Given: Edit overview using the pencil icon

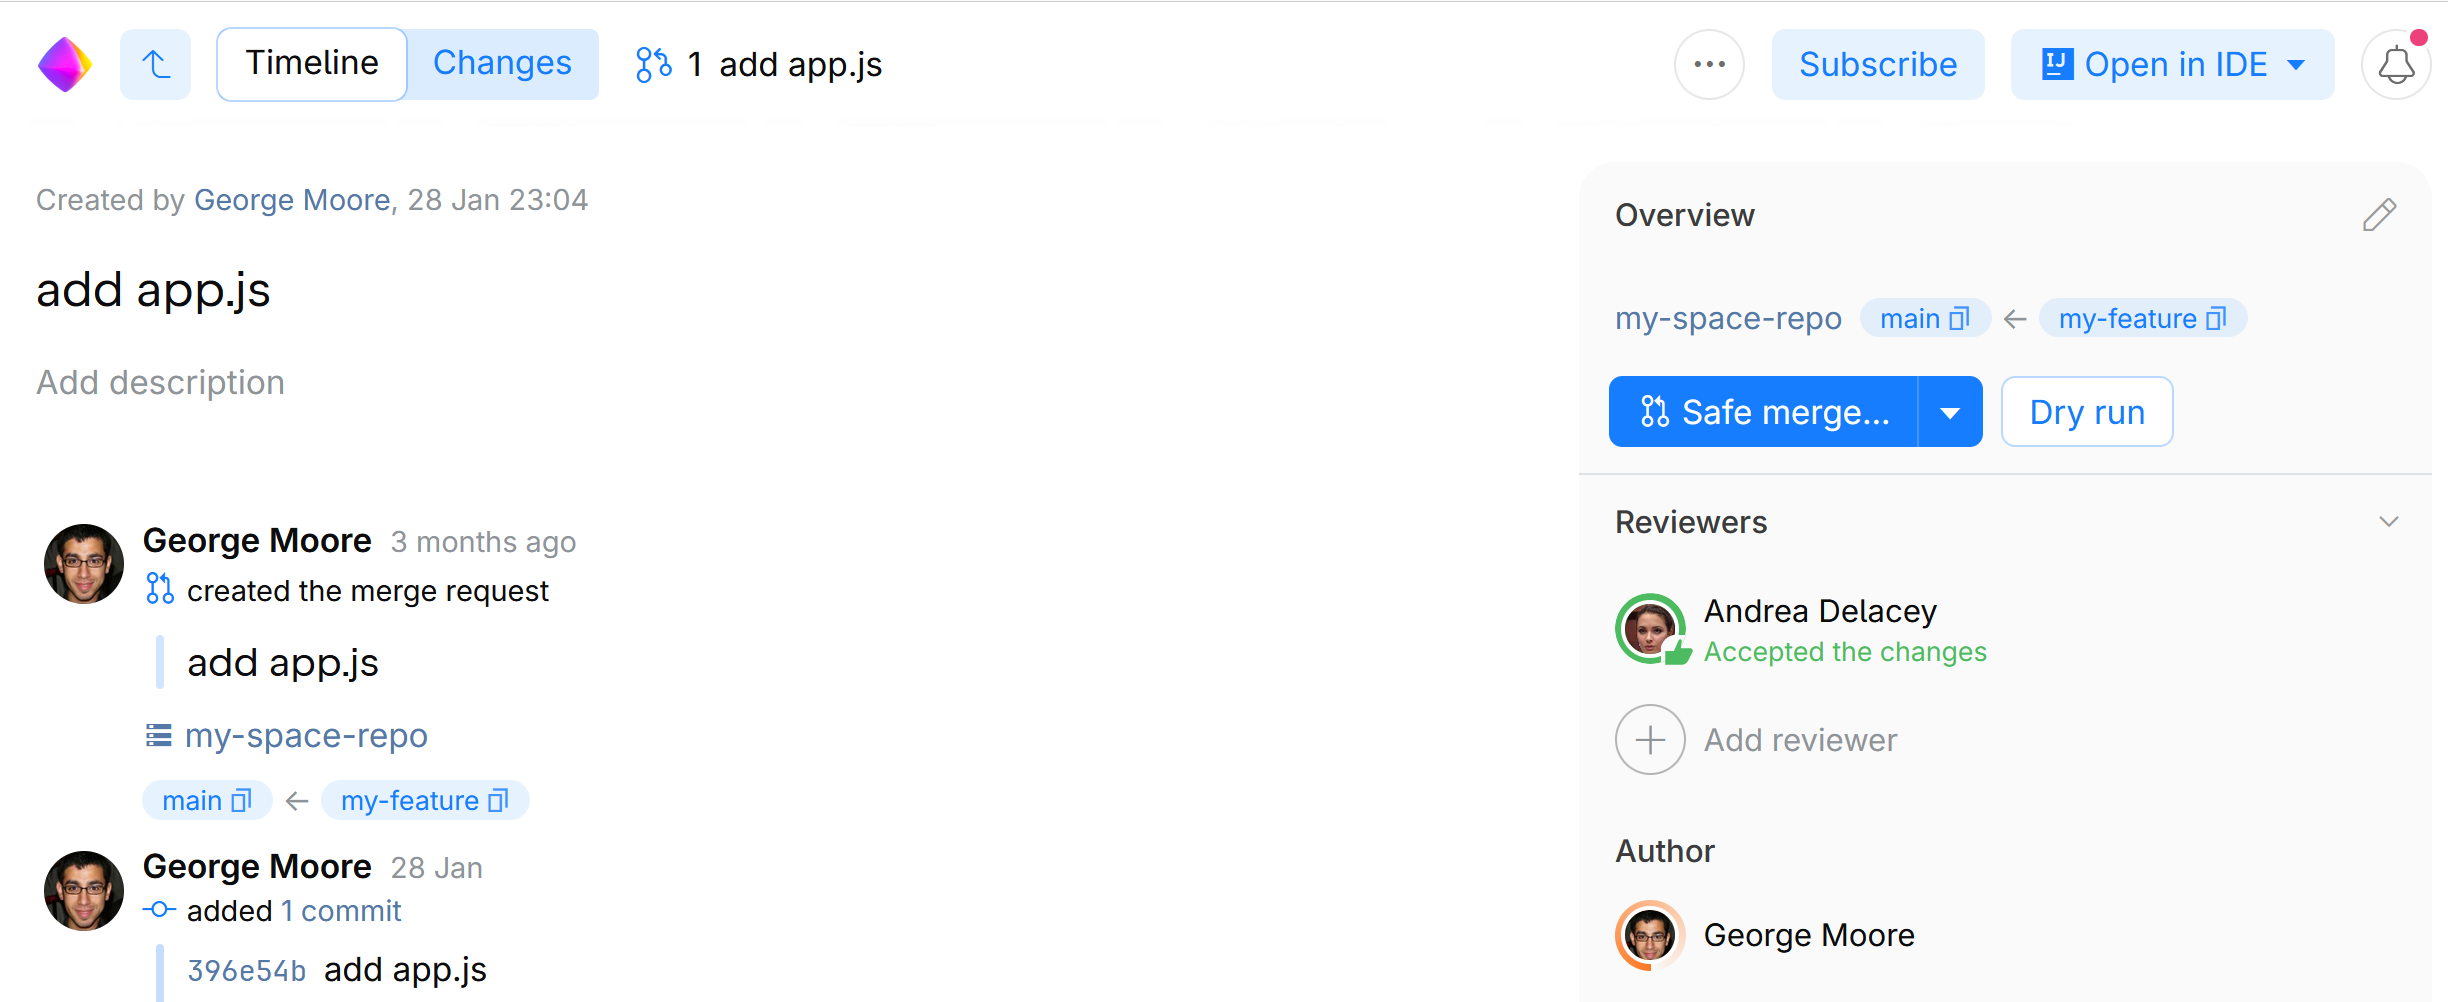Looking at the screenshot, I should [x=2379, y=215].
